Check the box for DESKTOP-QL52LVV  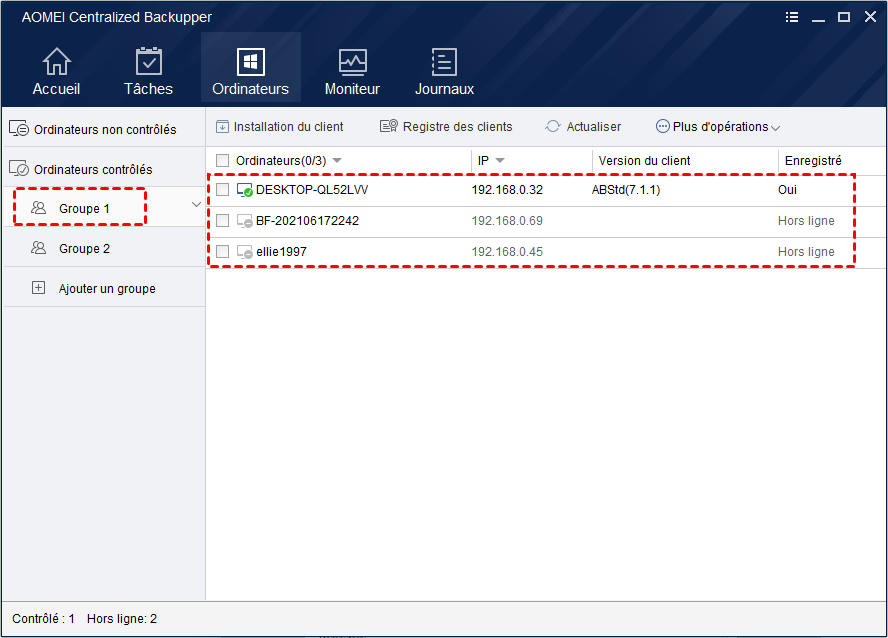[223, 190]
